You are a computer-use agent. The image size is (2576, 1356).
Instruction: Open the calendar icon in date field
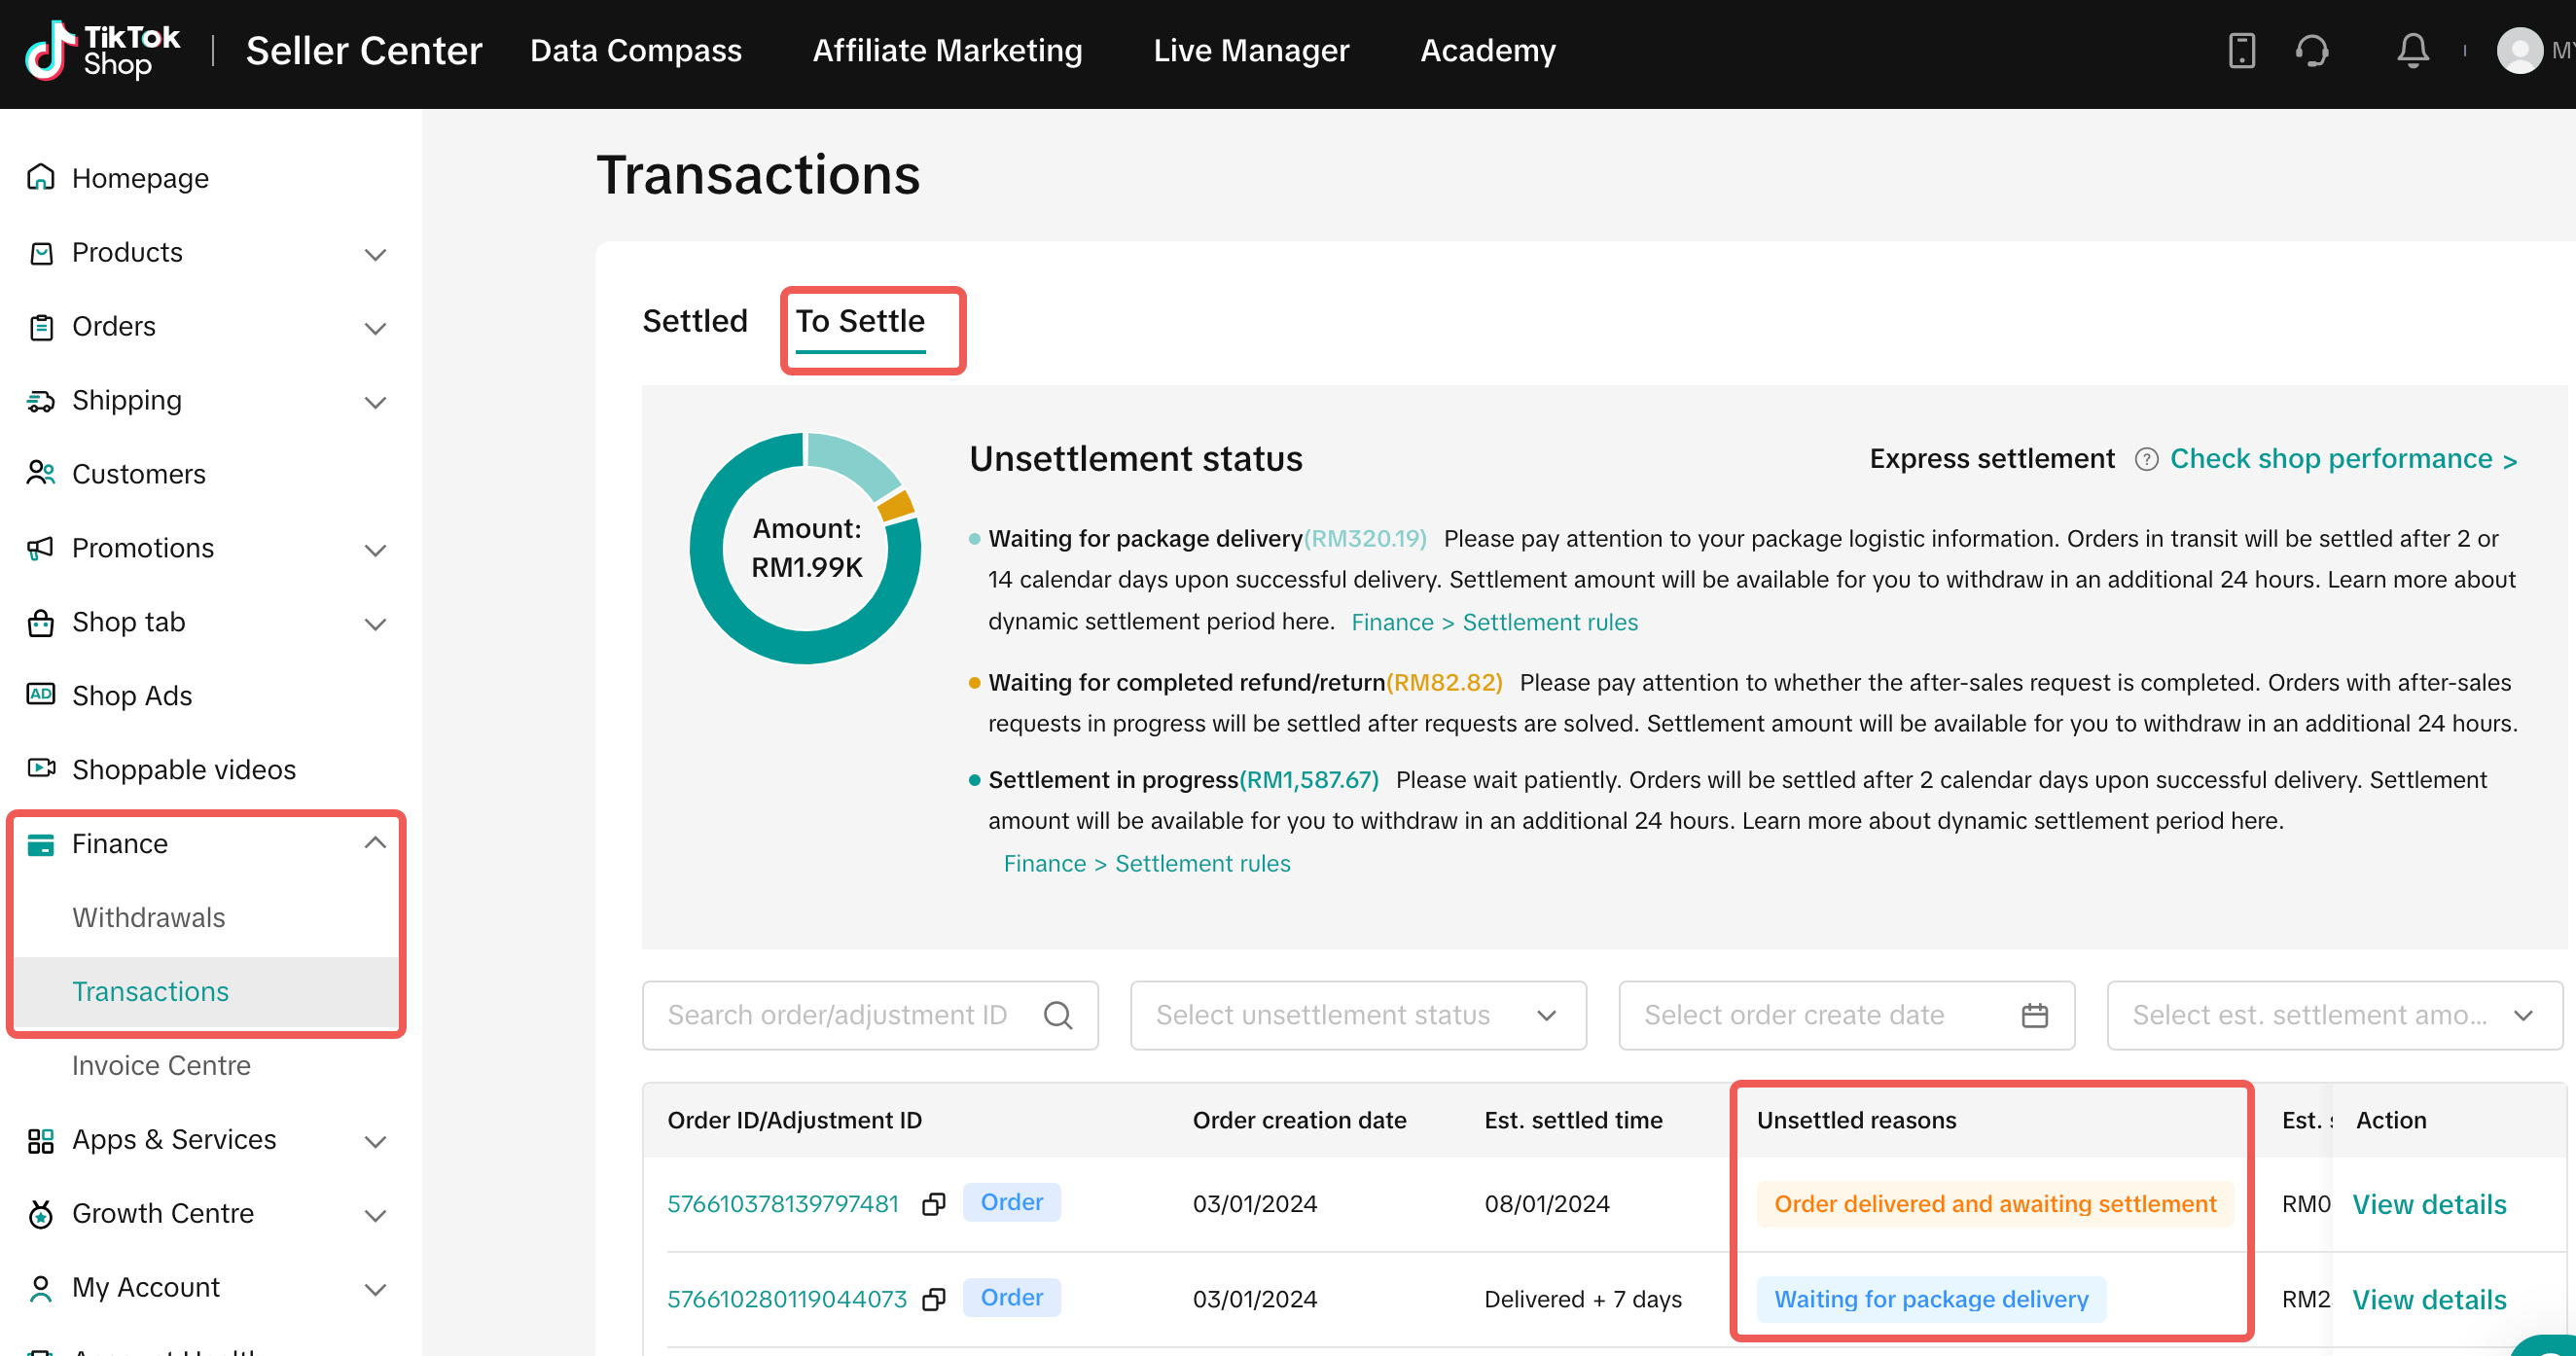click(2034, 1015)
